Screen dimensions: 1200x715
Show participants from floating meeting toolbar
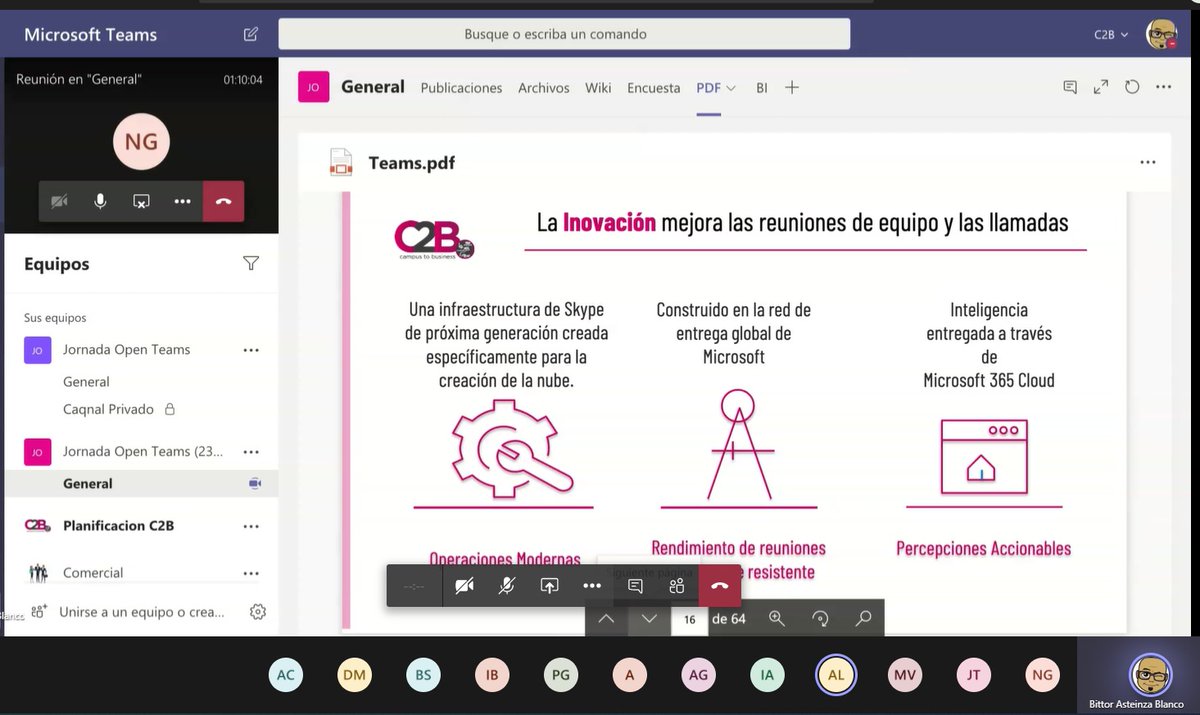[677, 586]
